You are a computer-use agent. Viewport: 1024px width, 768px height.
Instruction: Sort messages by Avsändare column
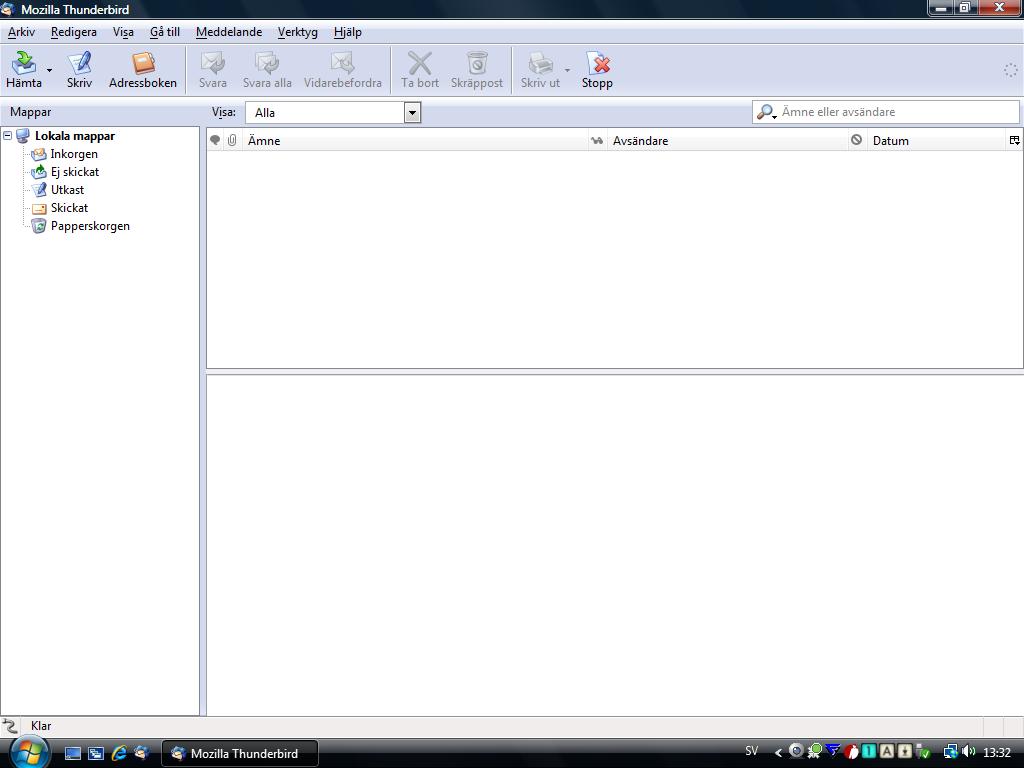[x=727, y=140]
